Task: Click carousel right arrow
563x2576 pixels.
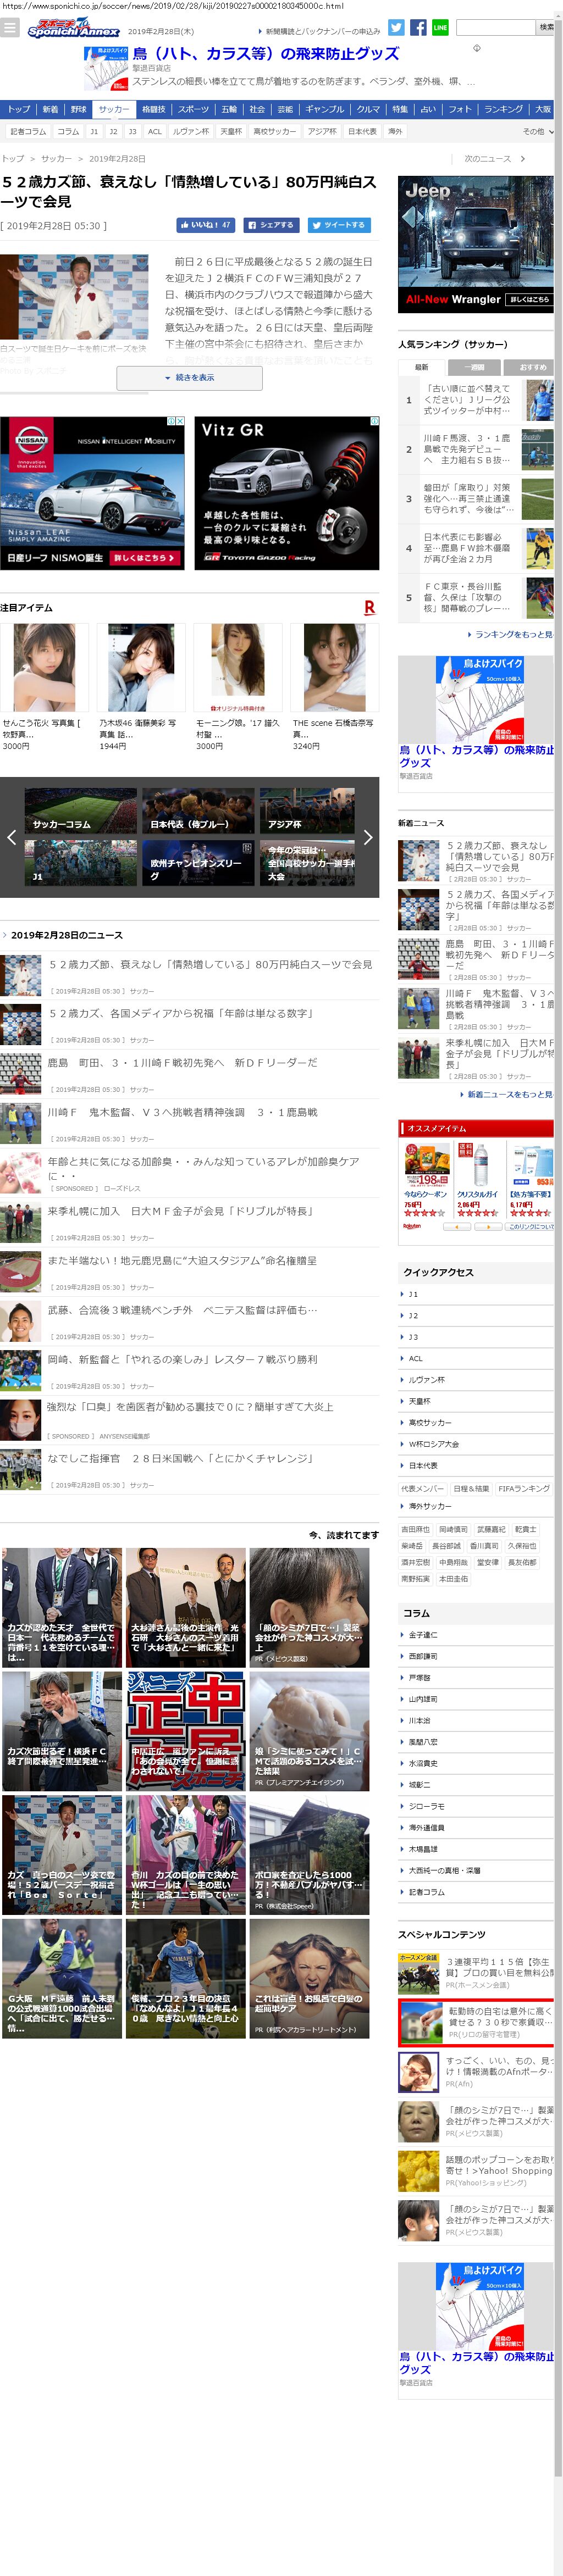Action: pos(367,837)
